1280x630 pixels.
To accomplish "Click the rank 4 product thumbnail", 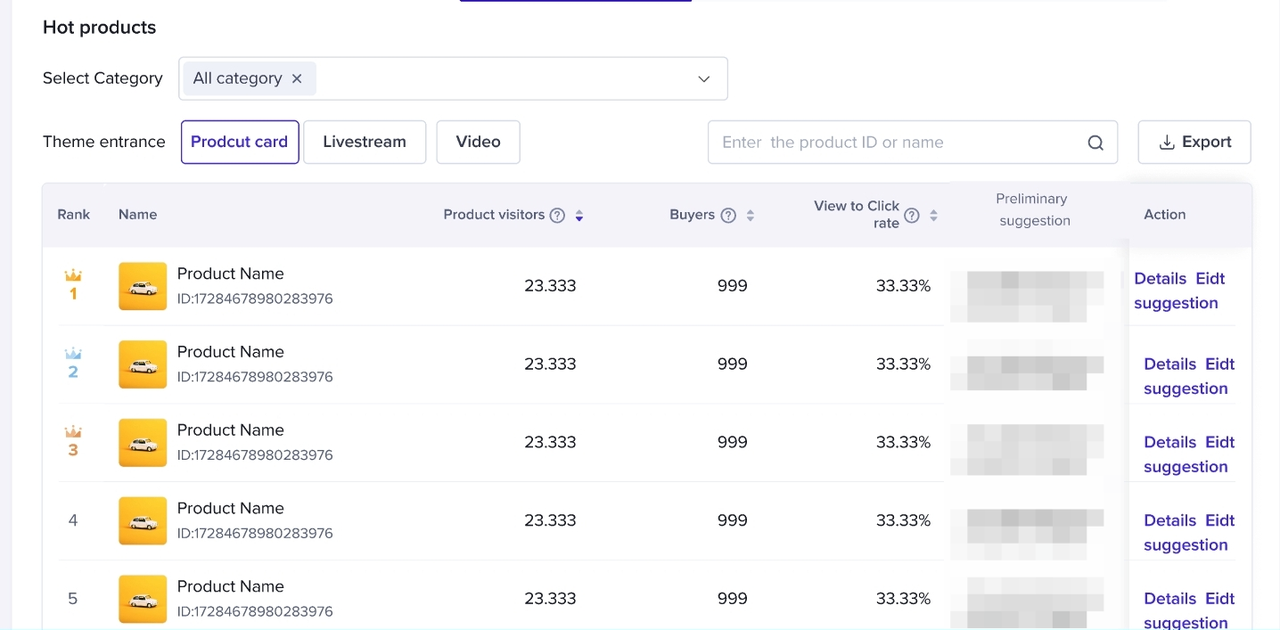I will click(x=143, y=520).
